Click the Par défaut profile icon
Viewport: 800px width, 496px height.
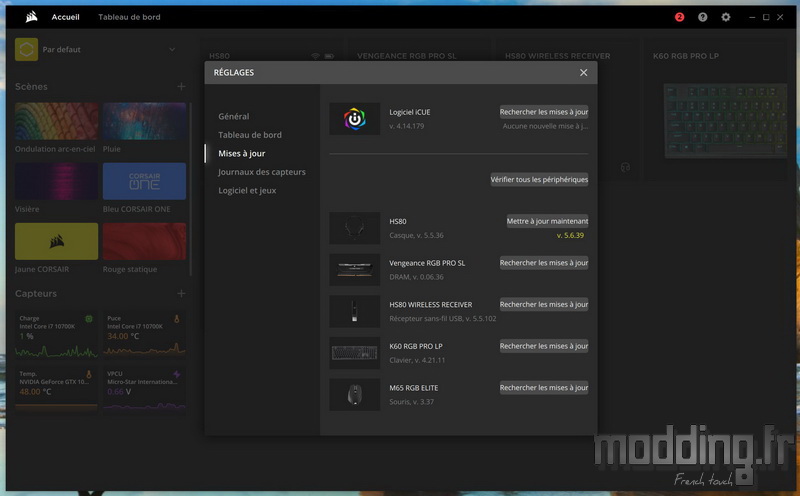pyautogui.click(x=27, y=49)
